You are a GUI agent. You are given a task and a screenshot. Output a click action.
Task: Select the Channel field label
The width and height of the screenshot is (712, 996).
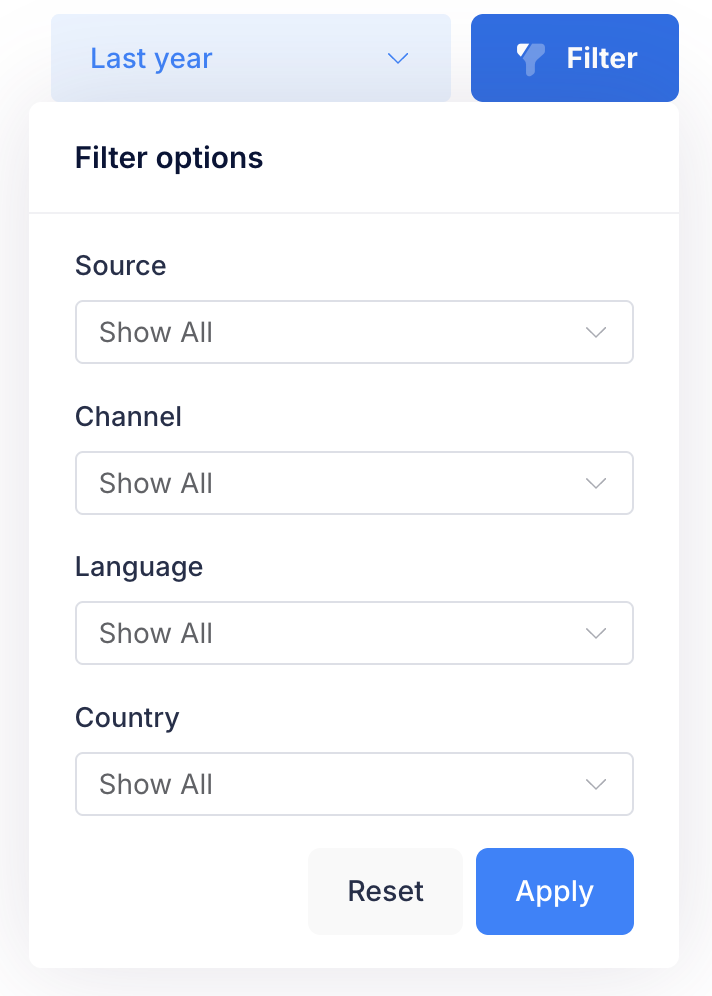128,417
